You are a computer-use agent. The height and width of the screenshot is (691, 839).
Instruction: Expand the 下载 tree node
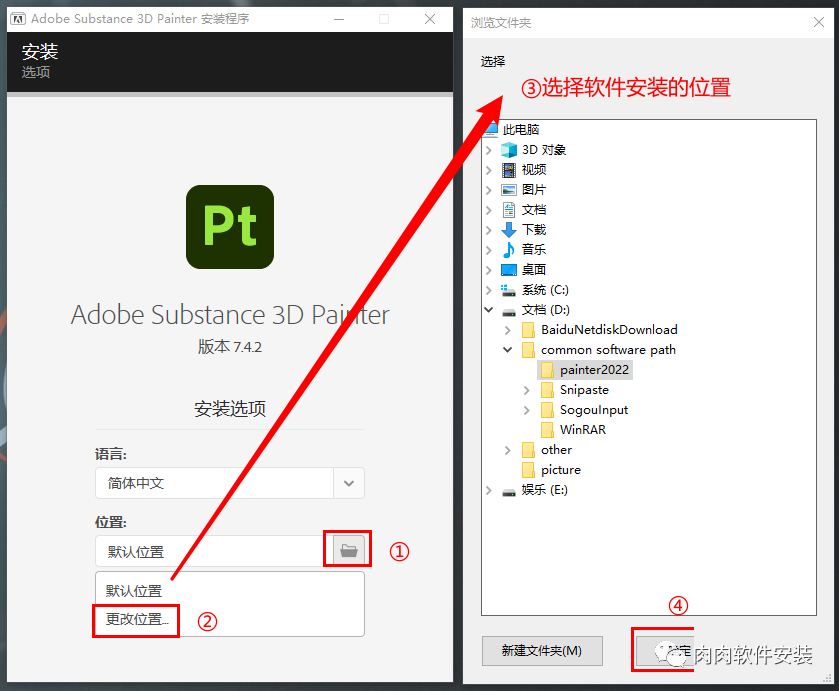tap(489, 230)
